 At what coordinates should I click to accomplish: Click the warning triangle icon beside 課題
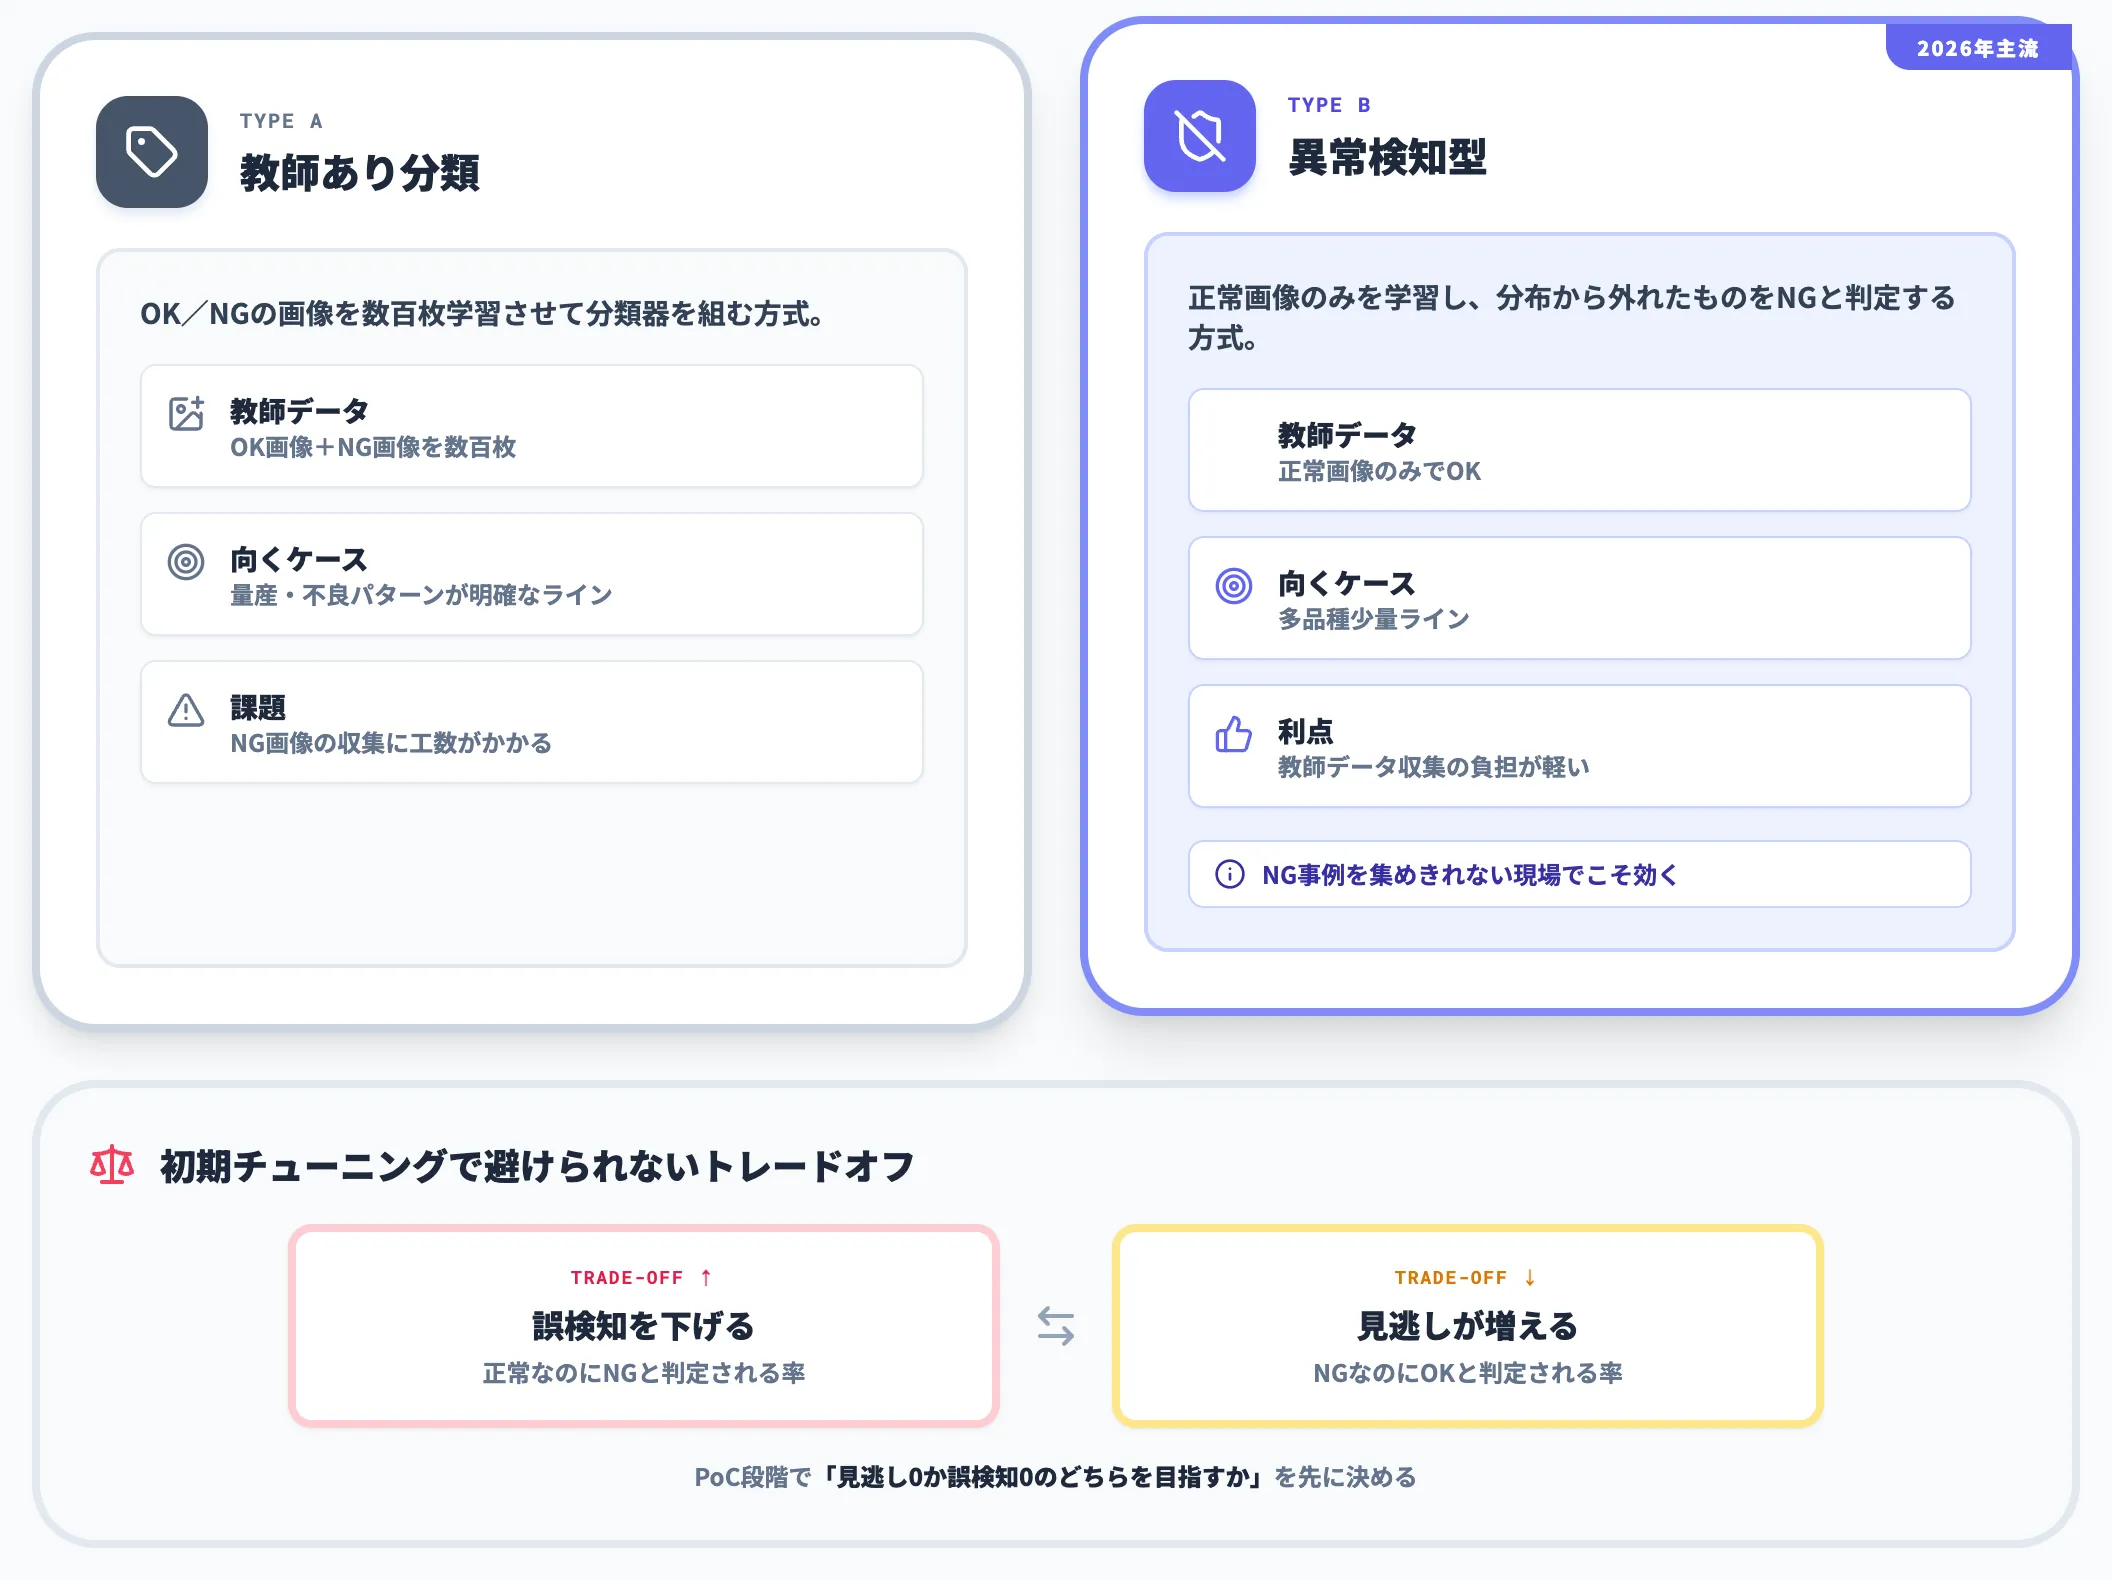(186, 710)
